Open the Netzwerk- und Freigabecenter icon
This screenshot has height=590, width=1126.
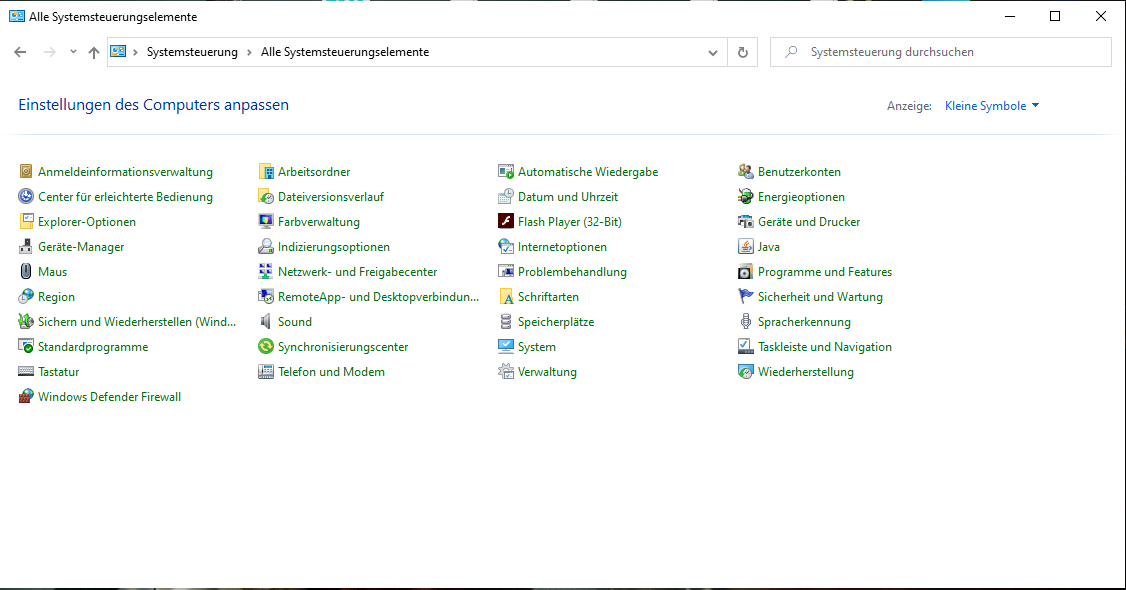click(266, 271)
